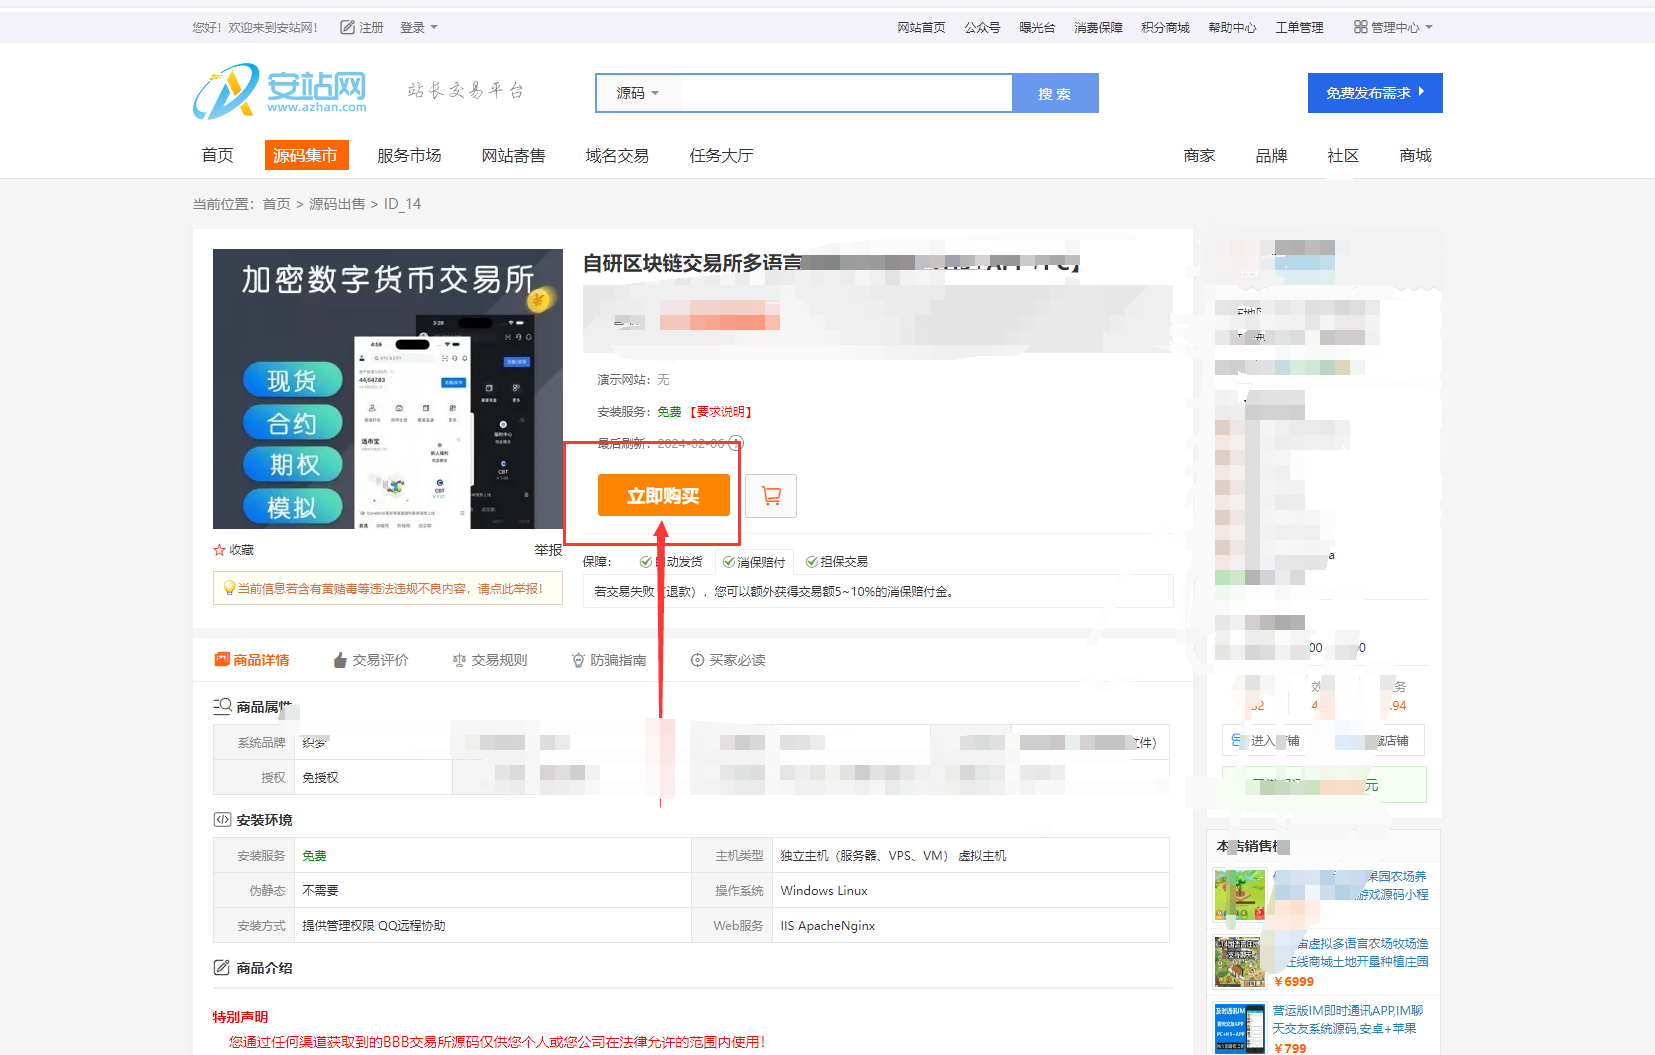
Task: Select the 商品详情 tab
Action: (x=252, y=660)
